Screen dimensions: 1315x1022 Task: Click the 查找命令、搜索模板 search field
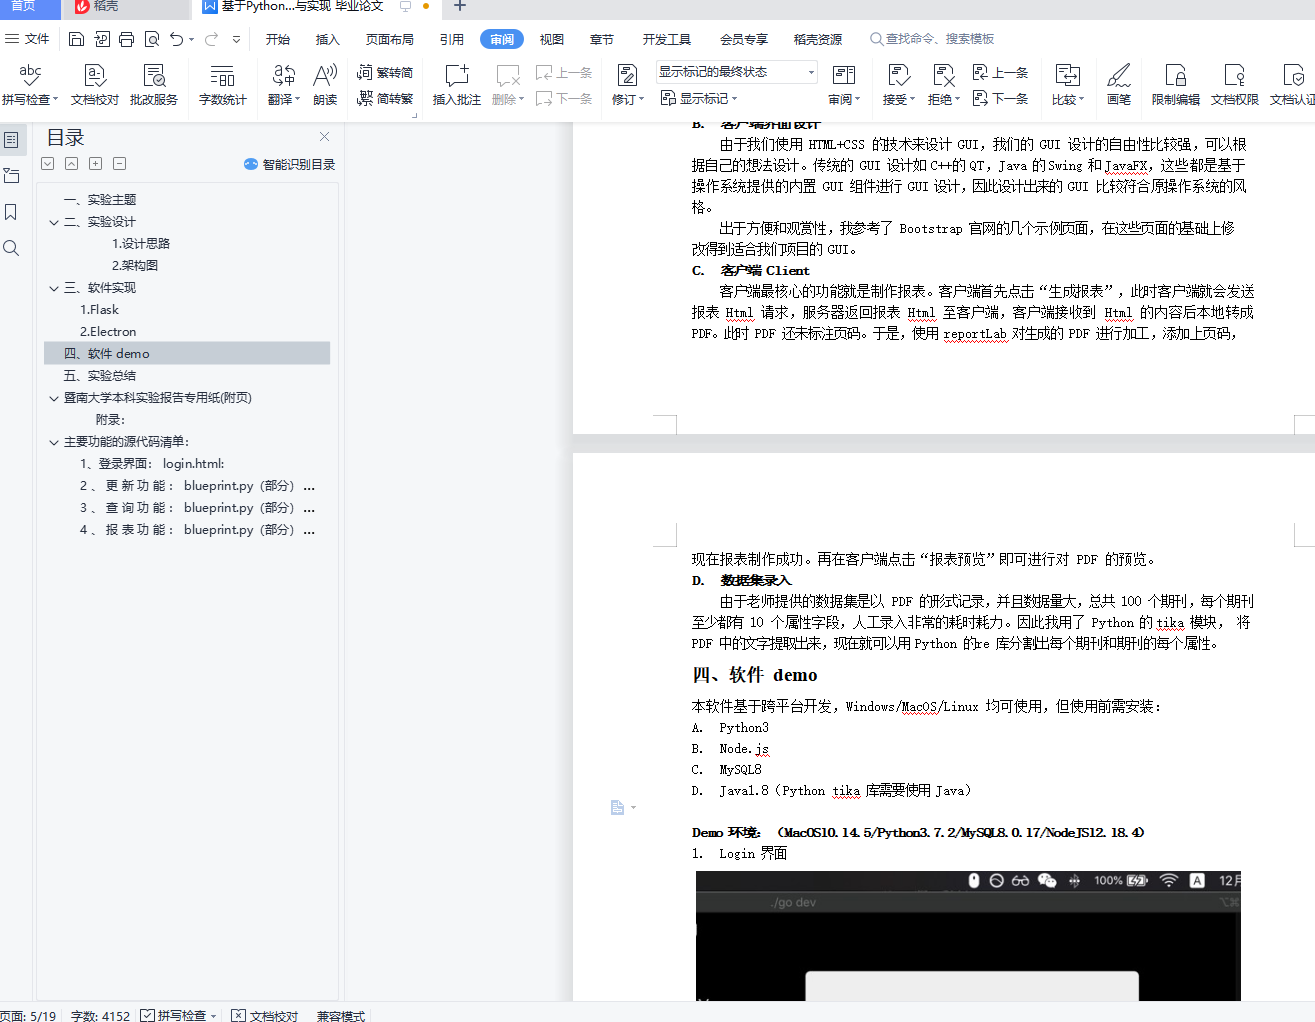(932, 39)
